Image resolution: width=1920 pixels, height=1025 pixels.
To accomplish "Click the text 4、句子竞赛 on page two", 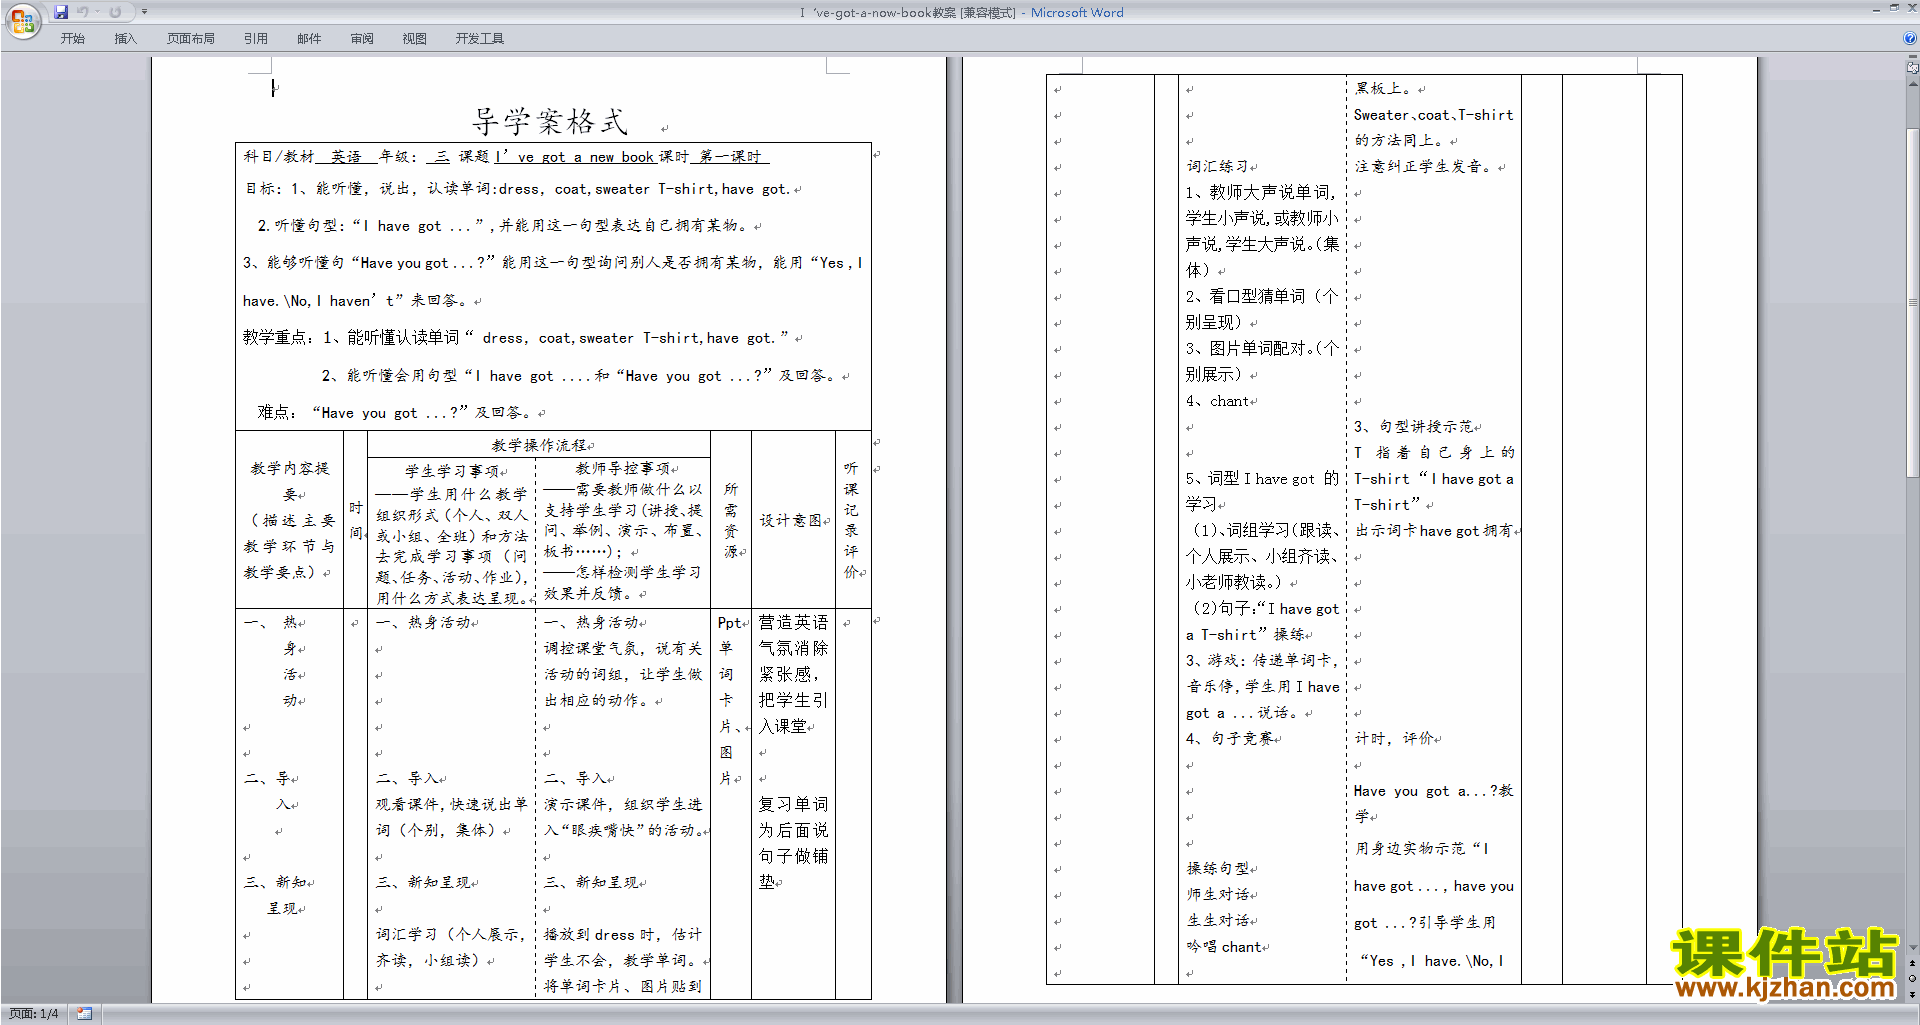I will pos(1230,738).
